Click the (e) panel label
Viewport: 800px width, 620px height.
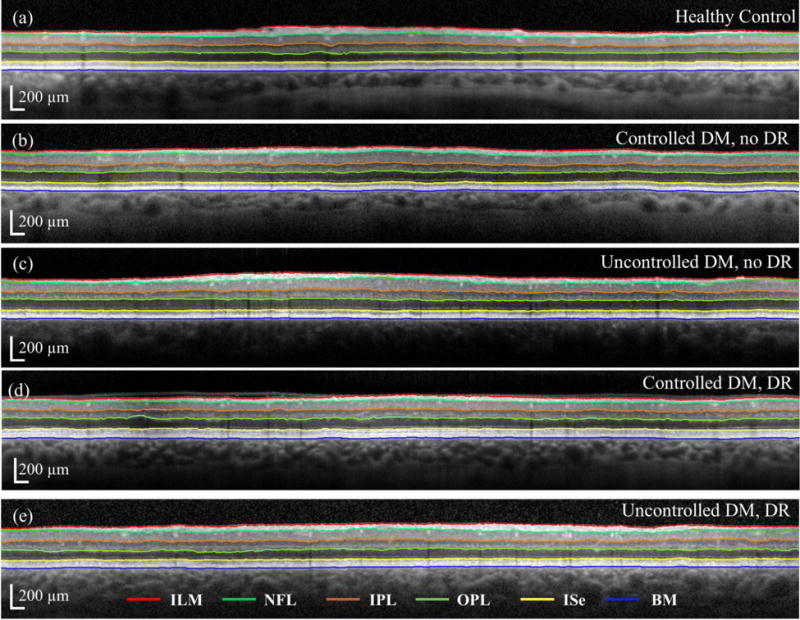coord(18,510)
